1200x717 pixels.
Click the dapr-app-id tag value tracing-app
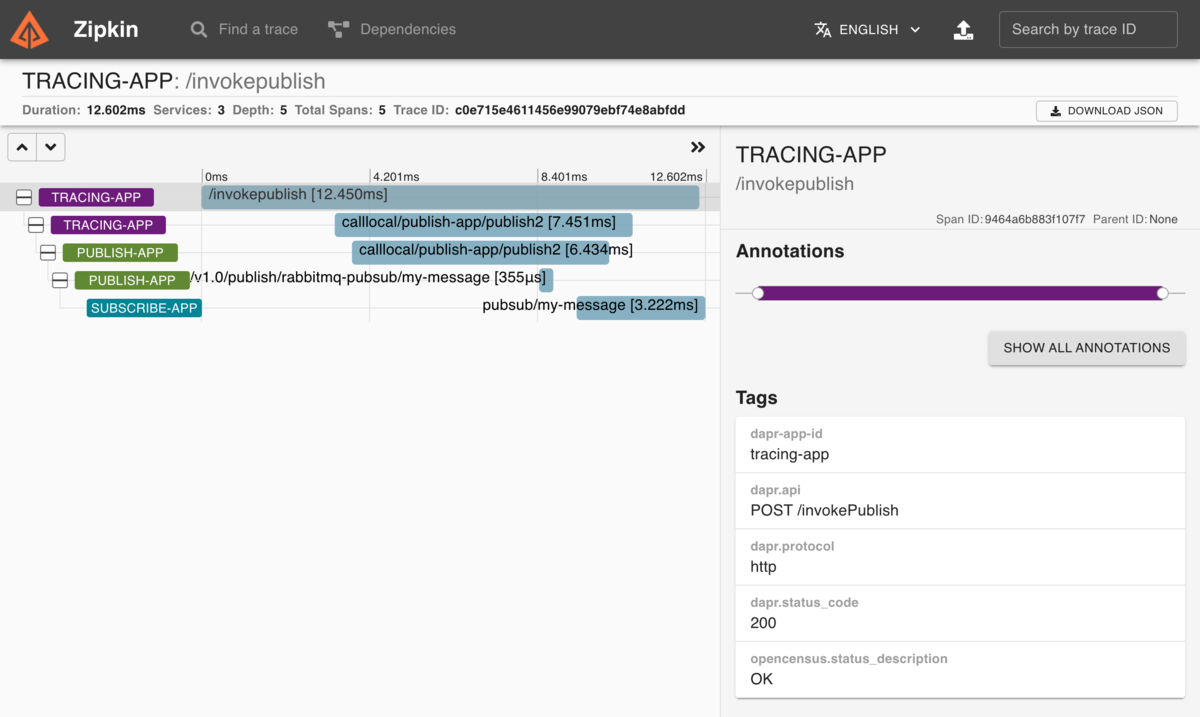pos(790,454)
